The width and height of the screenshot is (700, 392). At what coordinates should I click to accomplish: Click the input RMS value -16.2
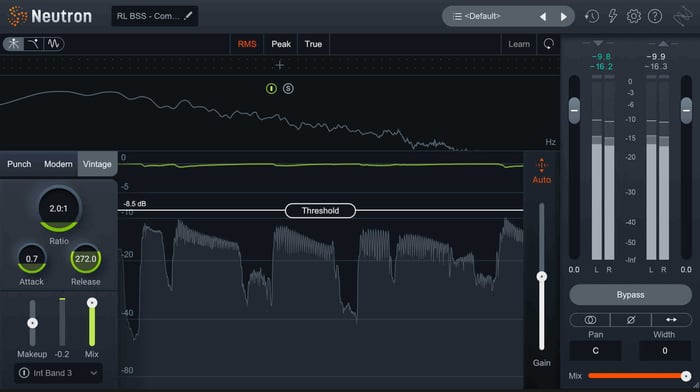(601, 67)
